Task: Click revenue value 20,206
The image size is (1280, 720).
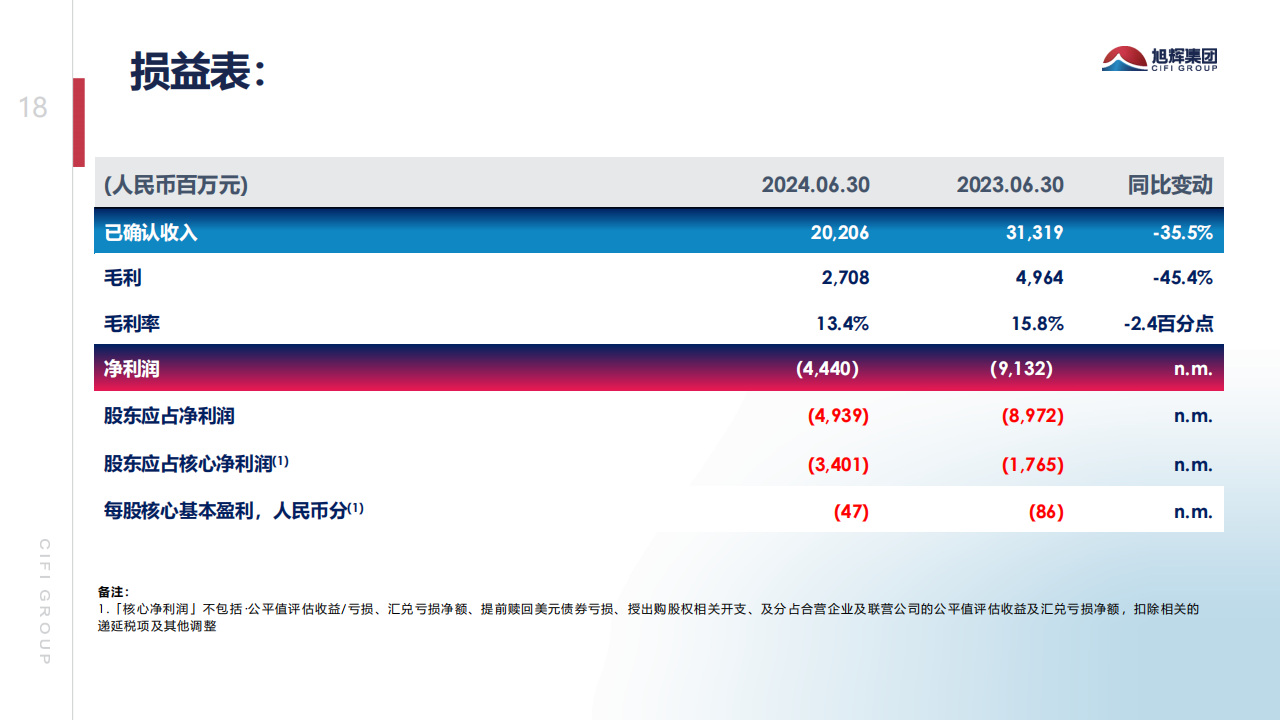Action: pos(839,233)
